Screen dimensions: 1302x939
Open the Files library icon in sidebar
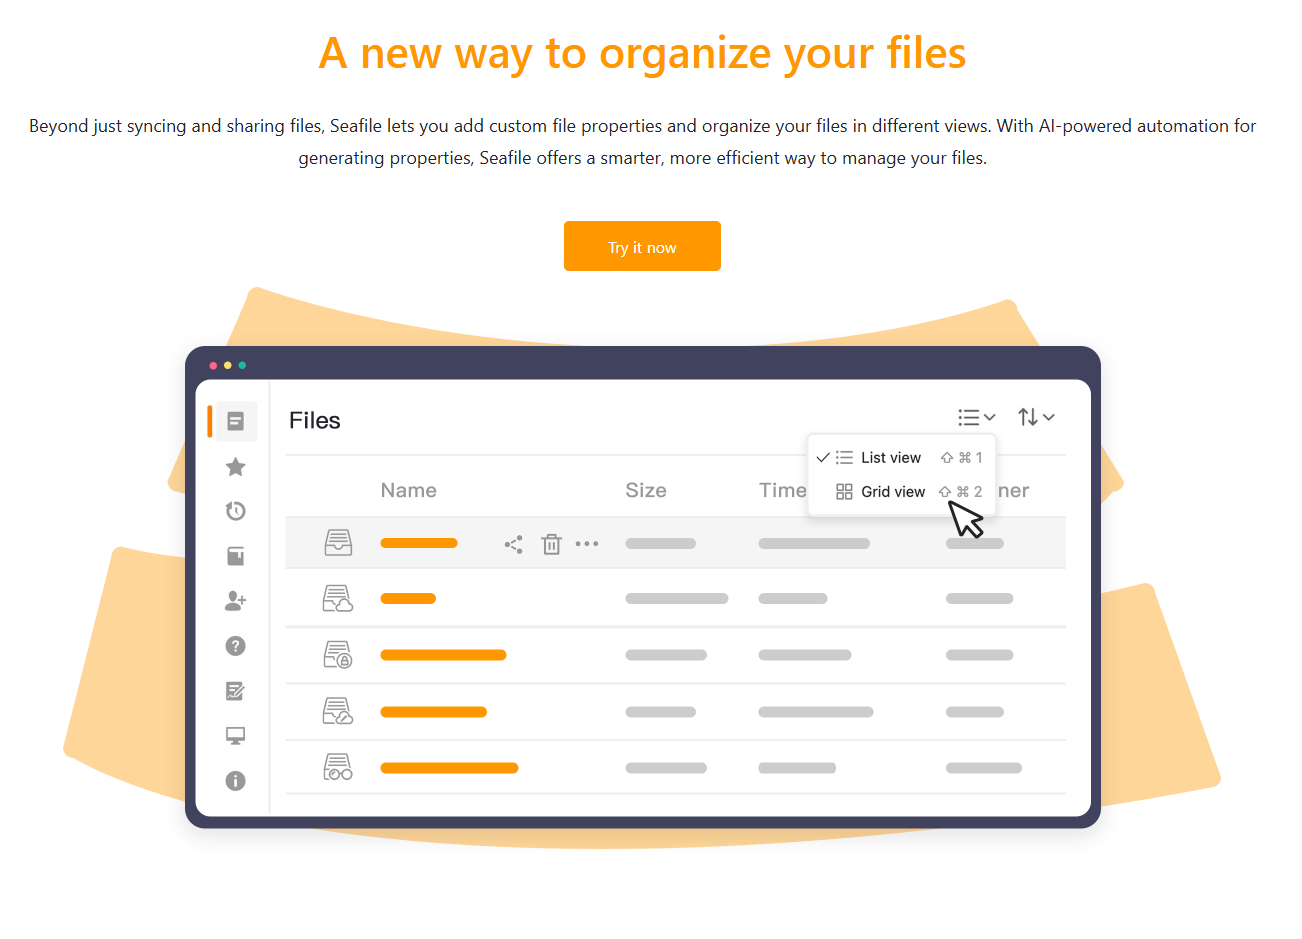tap(236, 421)
